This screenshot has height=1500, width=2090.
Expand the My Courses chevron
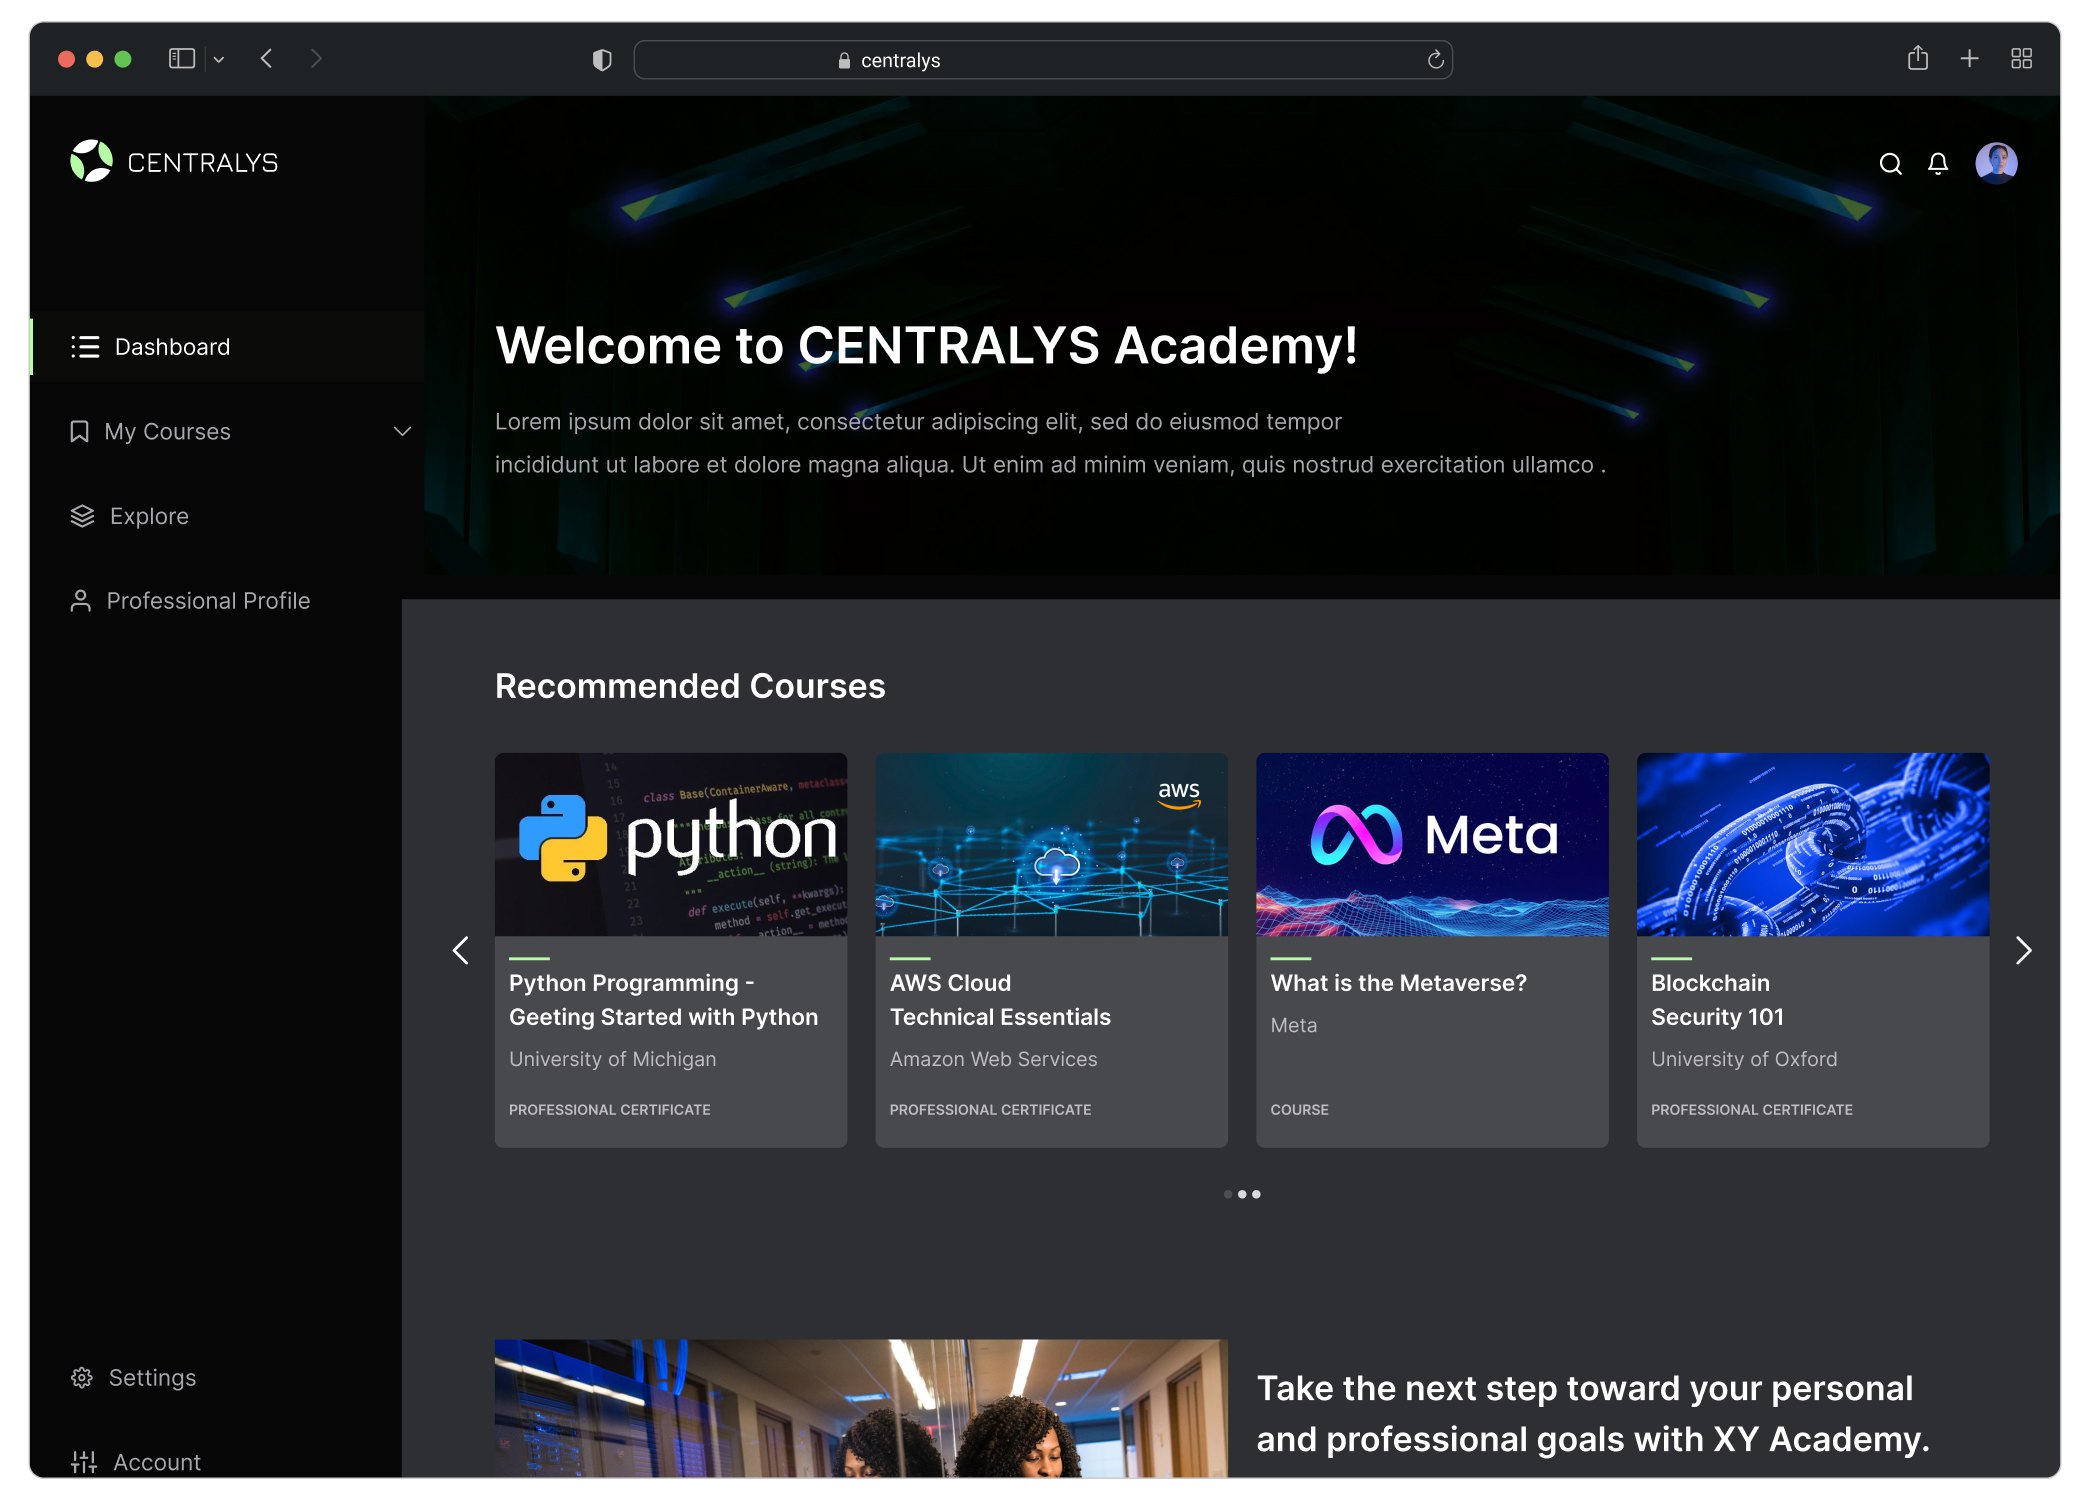click(x=402, y=432)
